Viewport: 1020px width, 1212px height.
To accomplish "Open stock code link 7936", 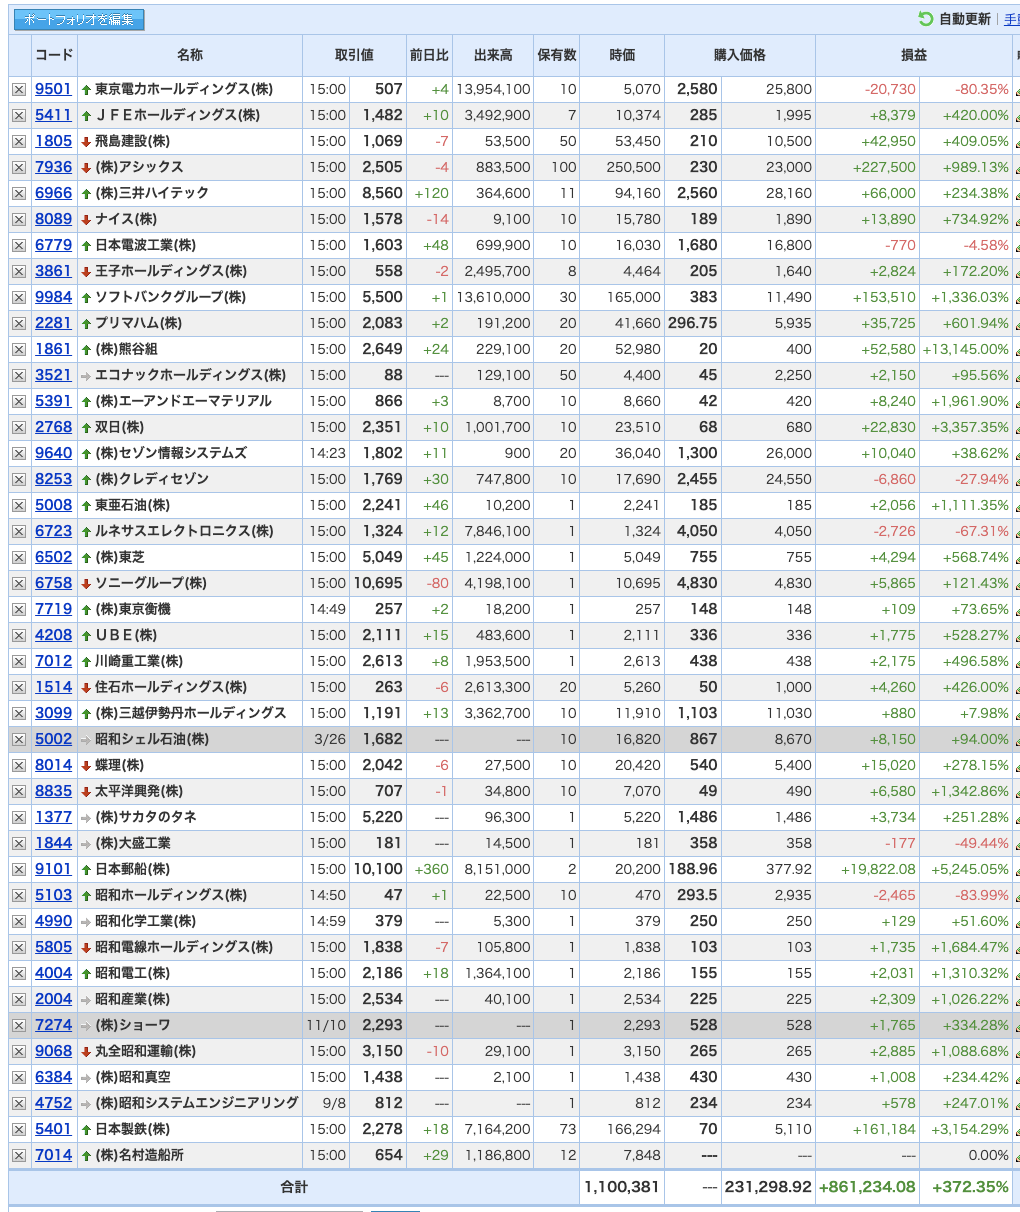I will pos(54,167).
